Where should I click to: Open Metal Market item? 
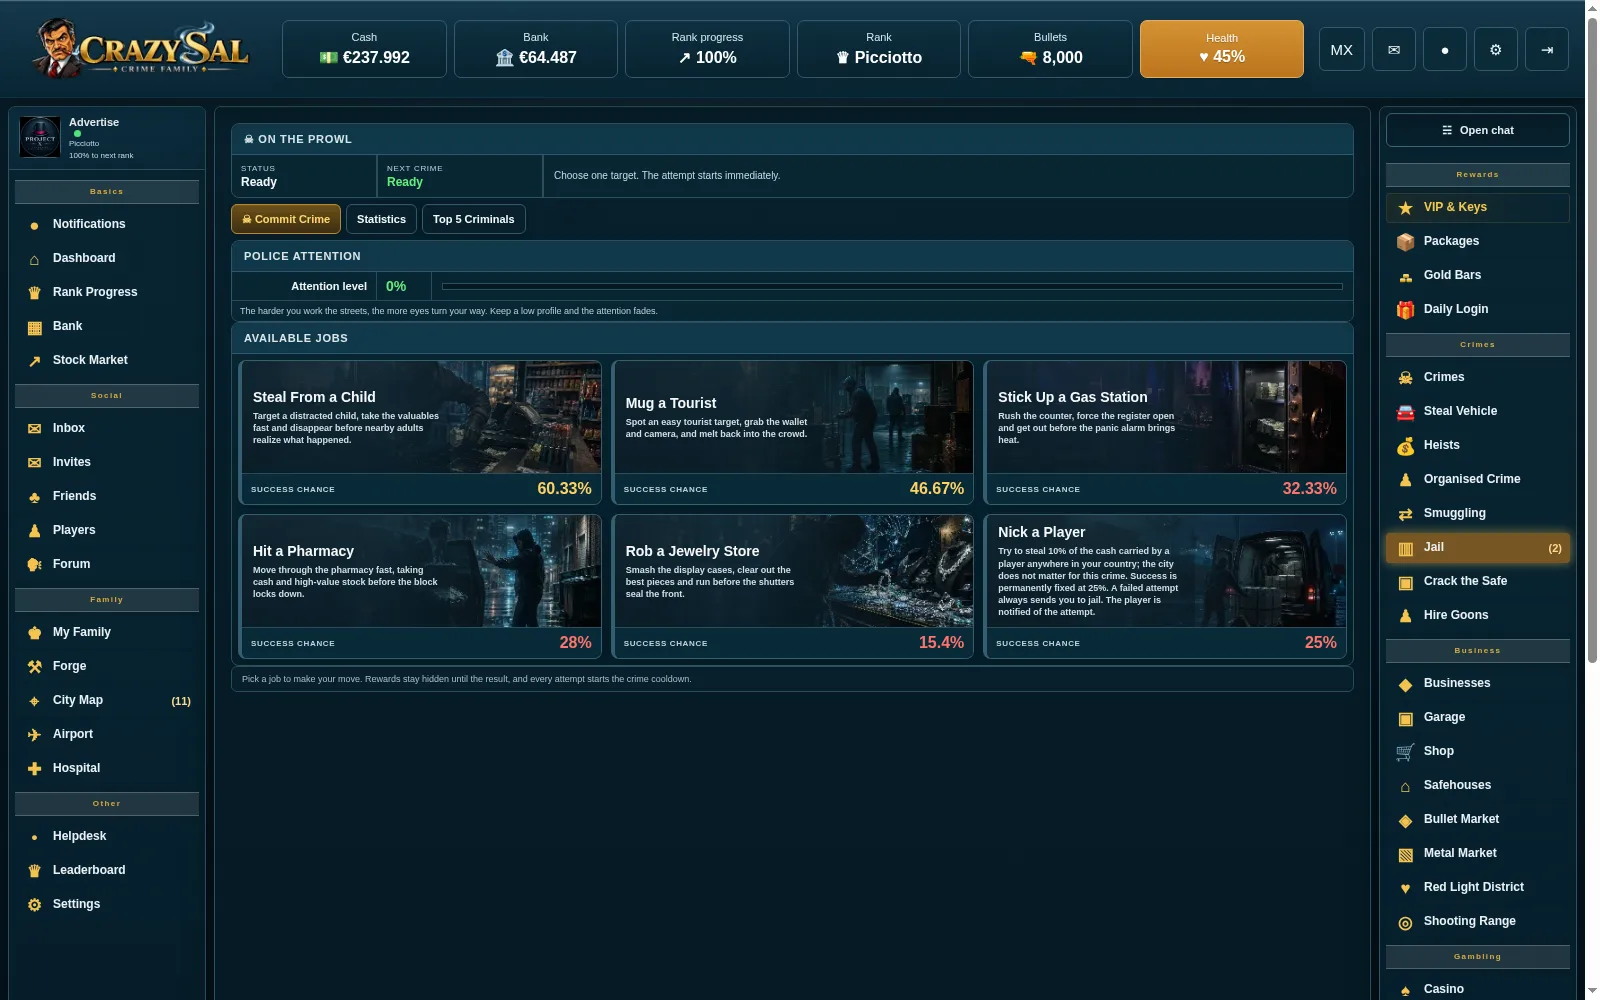pos(1477,853)
